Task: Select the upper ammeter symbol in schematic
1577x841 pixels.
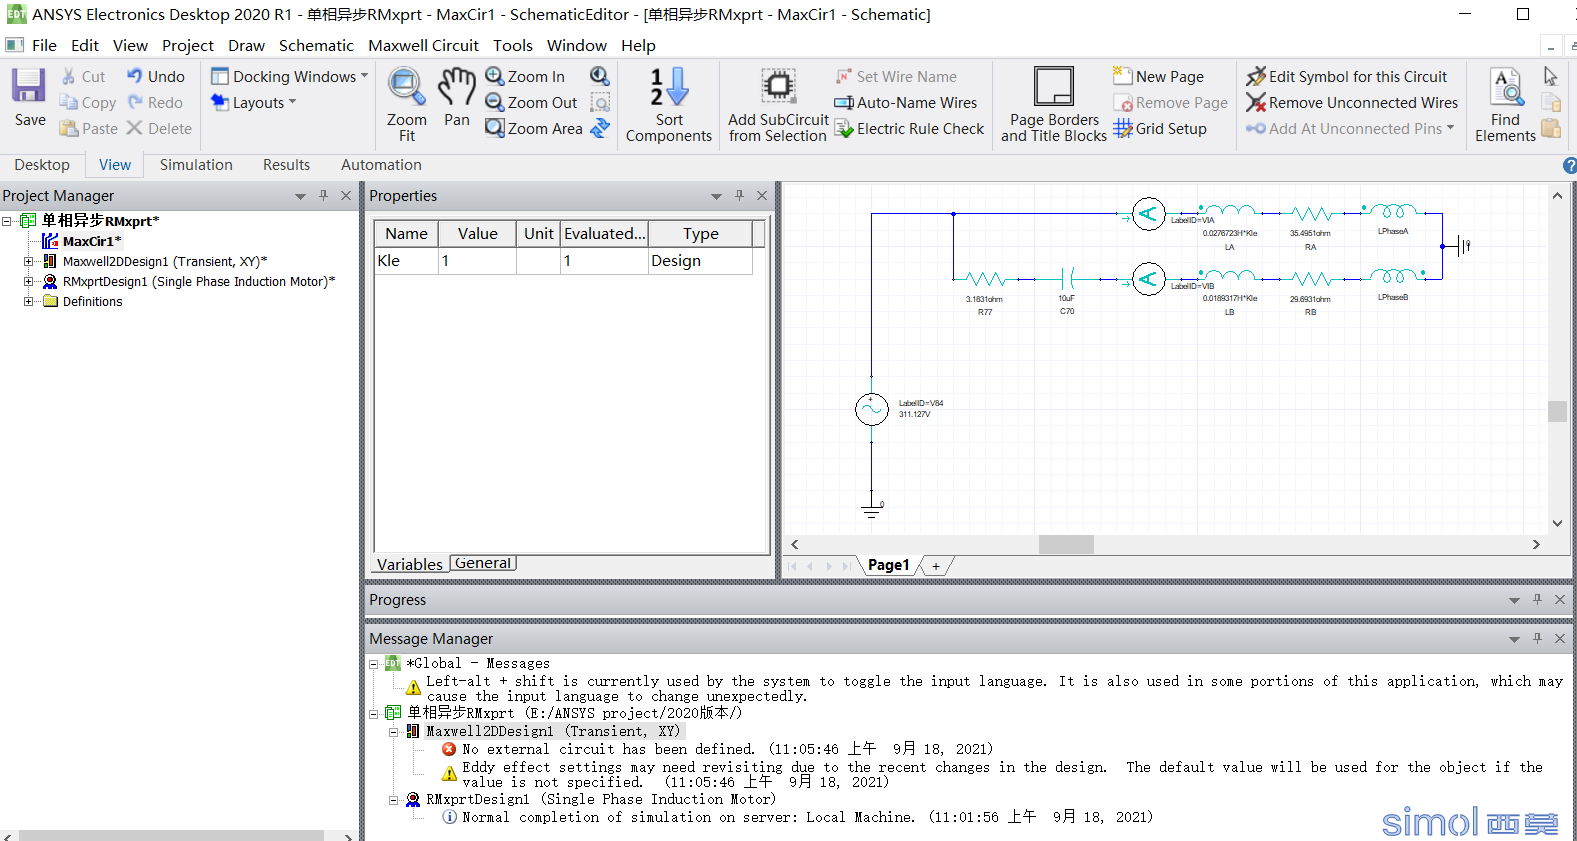Action: (1148, 213)
